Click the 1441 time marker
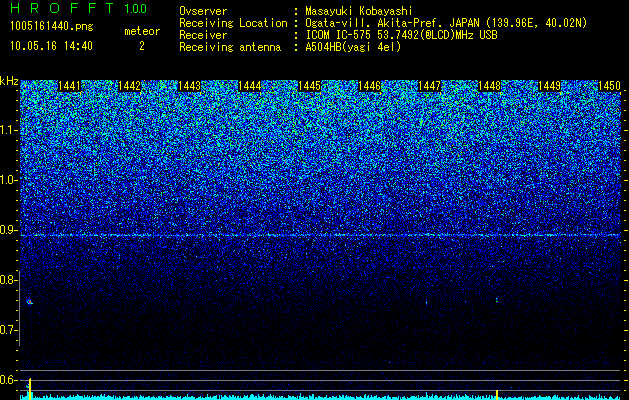 click(70, 86)
